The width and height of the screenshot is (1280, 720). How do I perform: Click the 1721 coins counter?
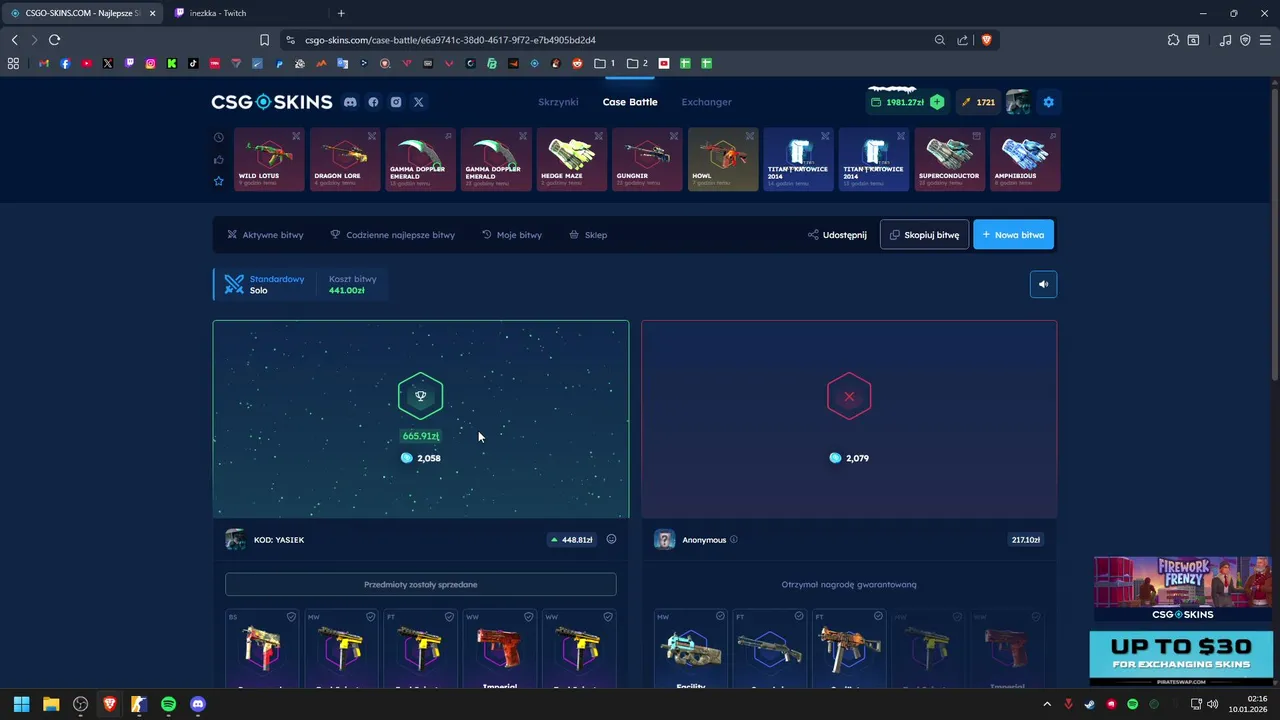[x=978, y=102]
